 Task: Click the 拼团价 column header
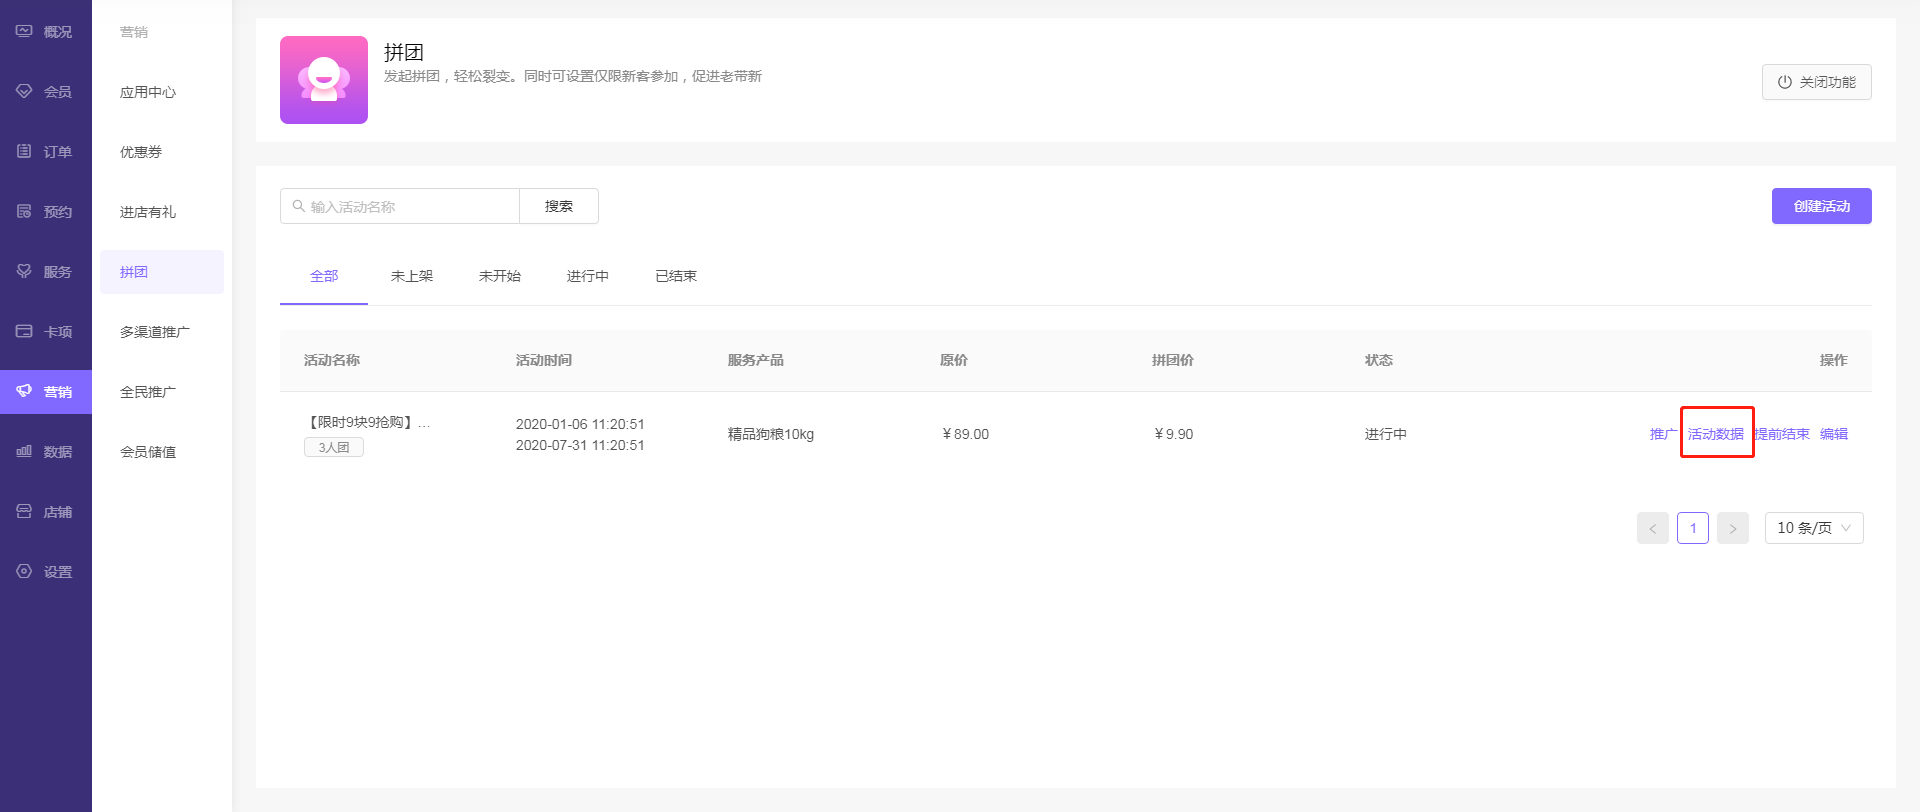(1173, 360)
